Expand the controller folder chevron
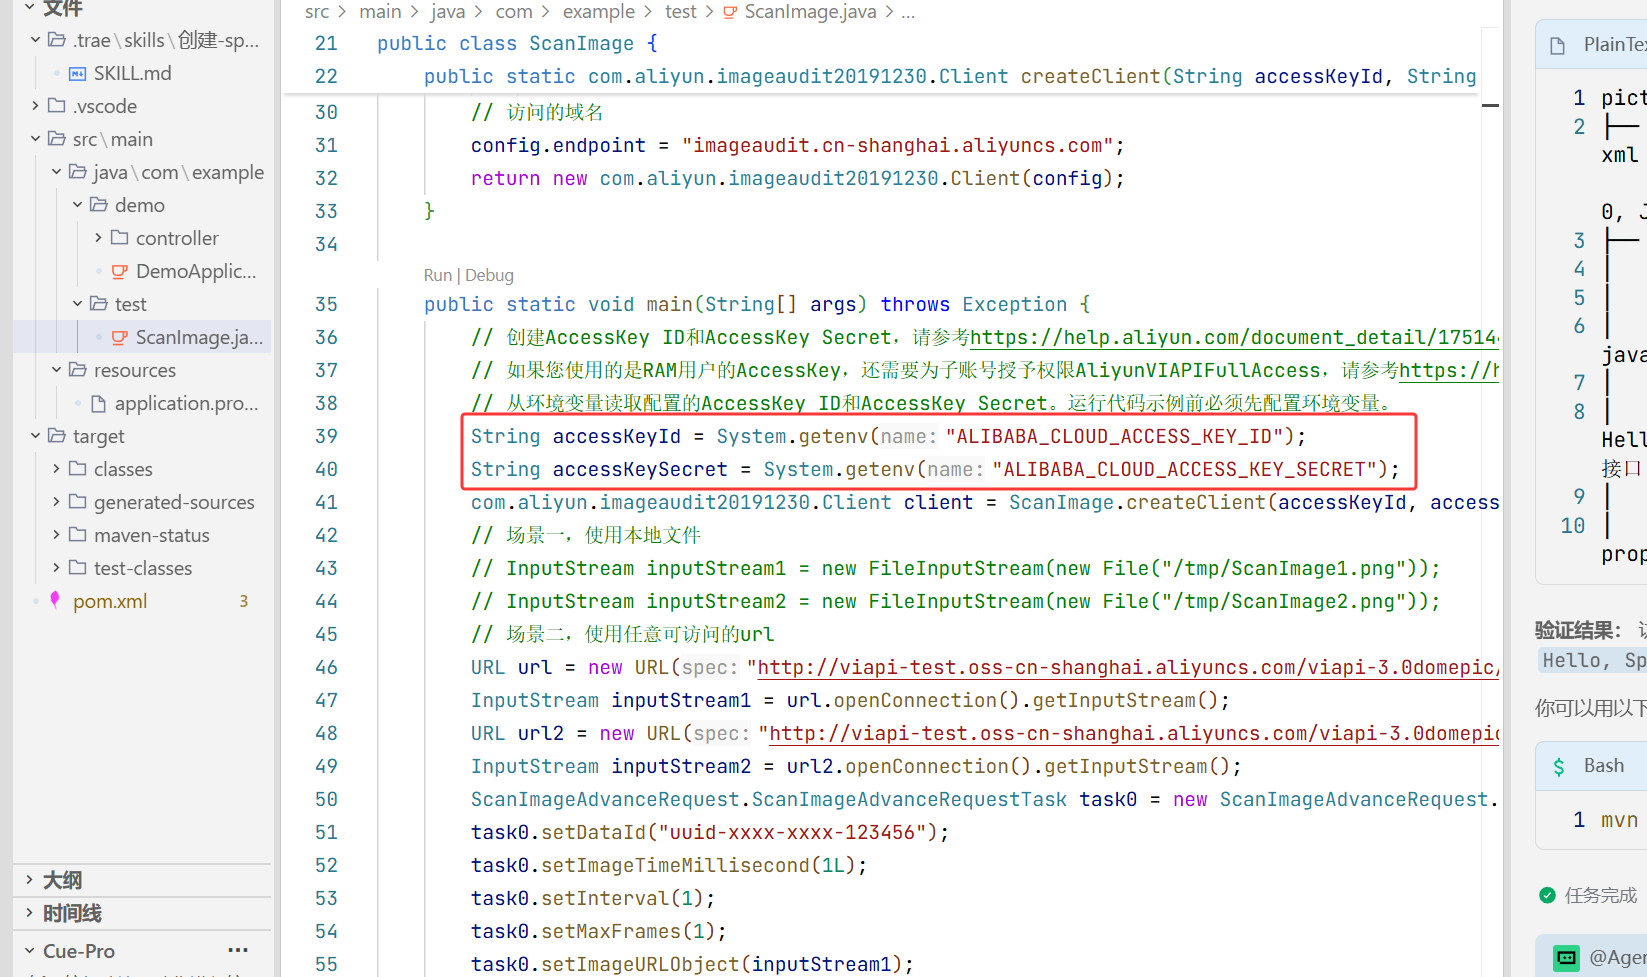 [x=98, y=238]
